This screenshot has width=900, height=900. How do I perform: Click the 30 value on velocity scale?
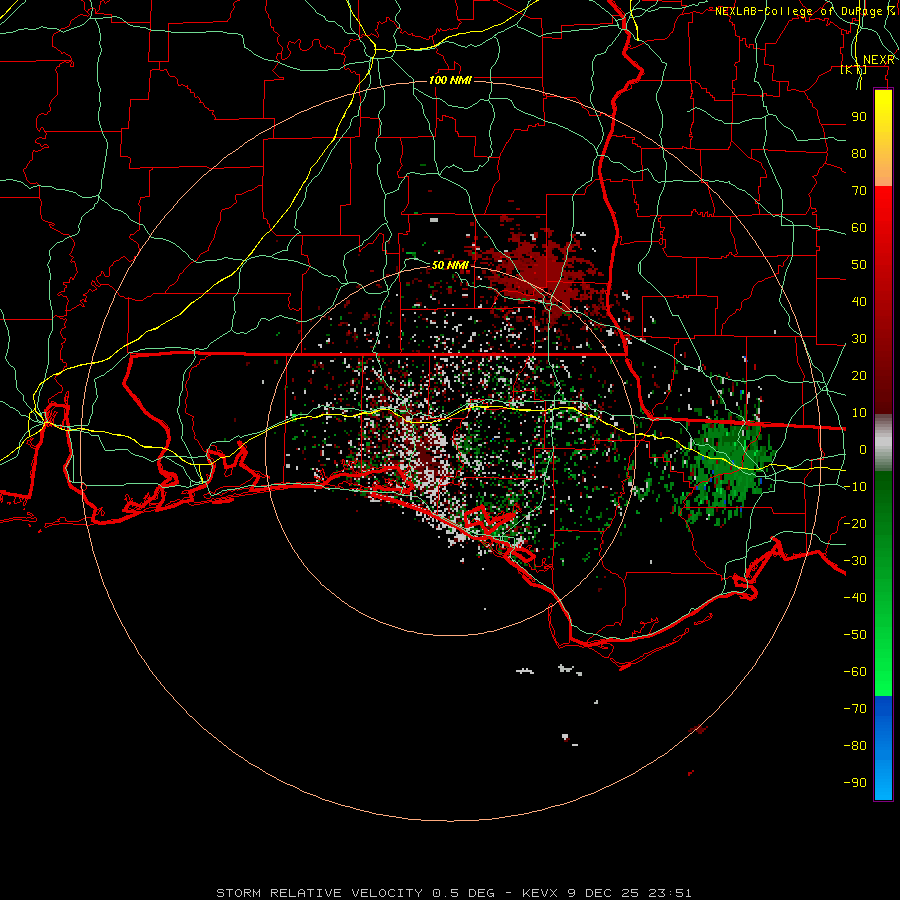859,339
